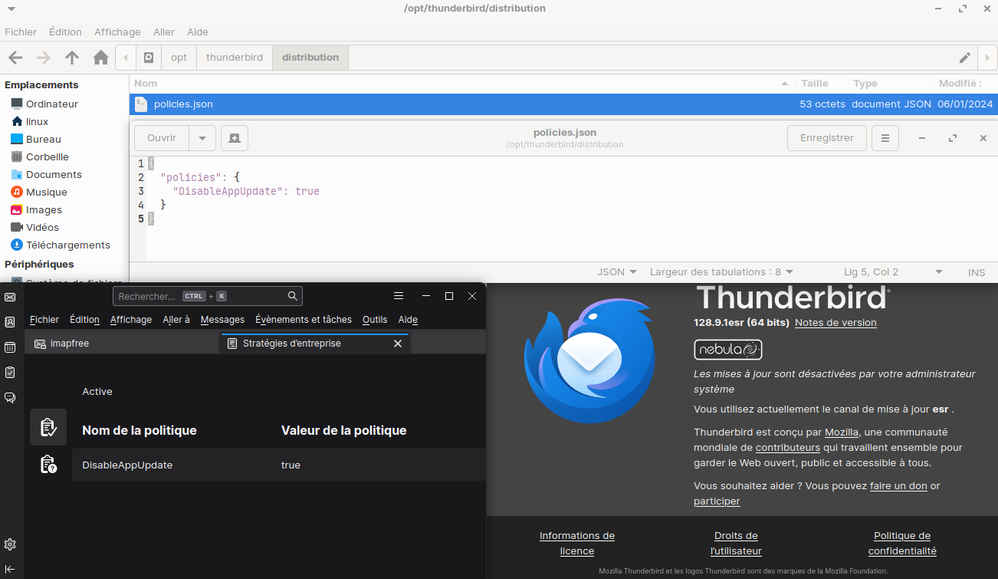Open Ordinateur in the sidebar
Screen dimensions: 998x579
click(x=45, y=104)
